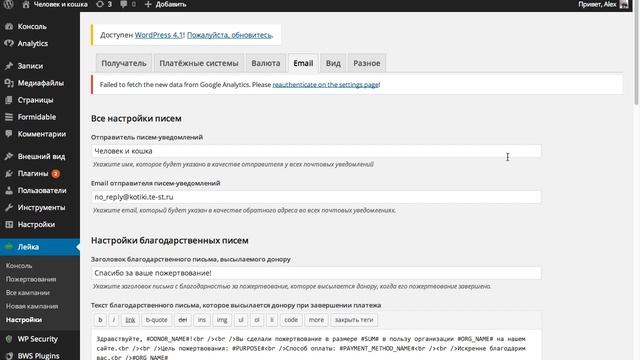Click the b bold quicktag button
Image resolution: width=640 pixels, height=360 pixels.
click(x=100, y=320)
